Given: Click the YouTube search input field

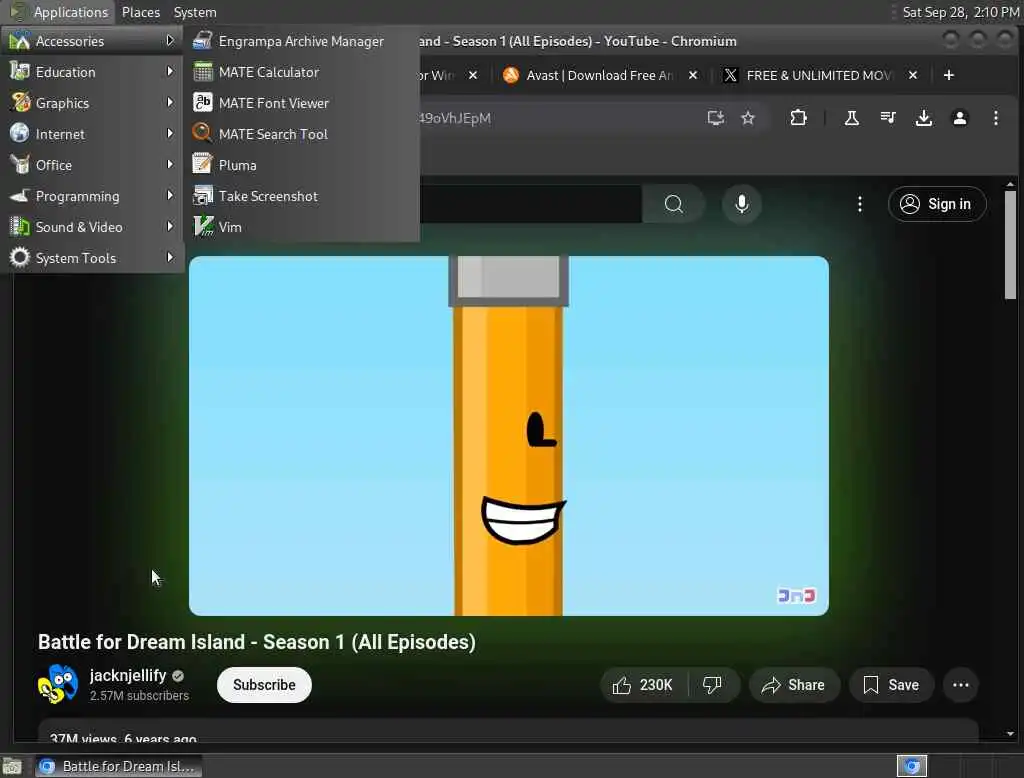Looking at the screenshot, I should click(x=531, y=204).
